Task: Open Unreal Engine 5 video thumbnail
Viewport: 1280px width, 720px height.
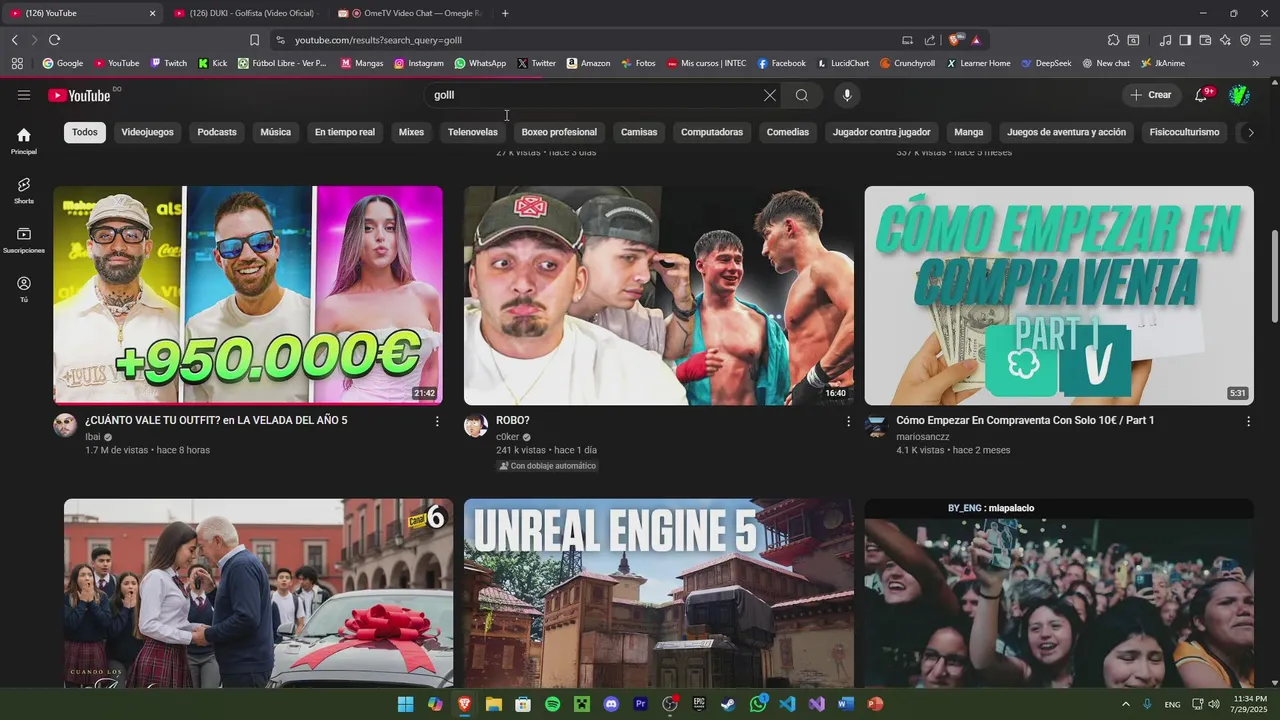Action: tap(658, 593)
